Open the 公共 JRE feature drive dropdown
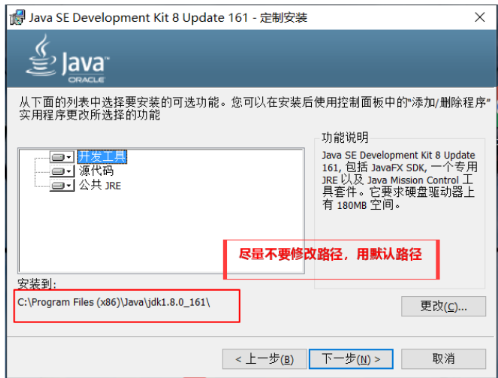Image resolution: width=498 pixels, height=378 pixels. 62,185
